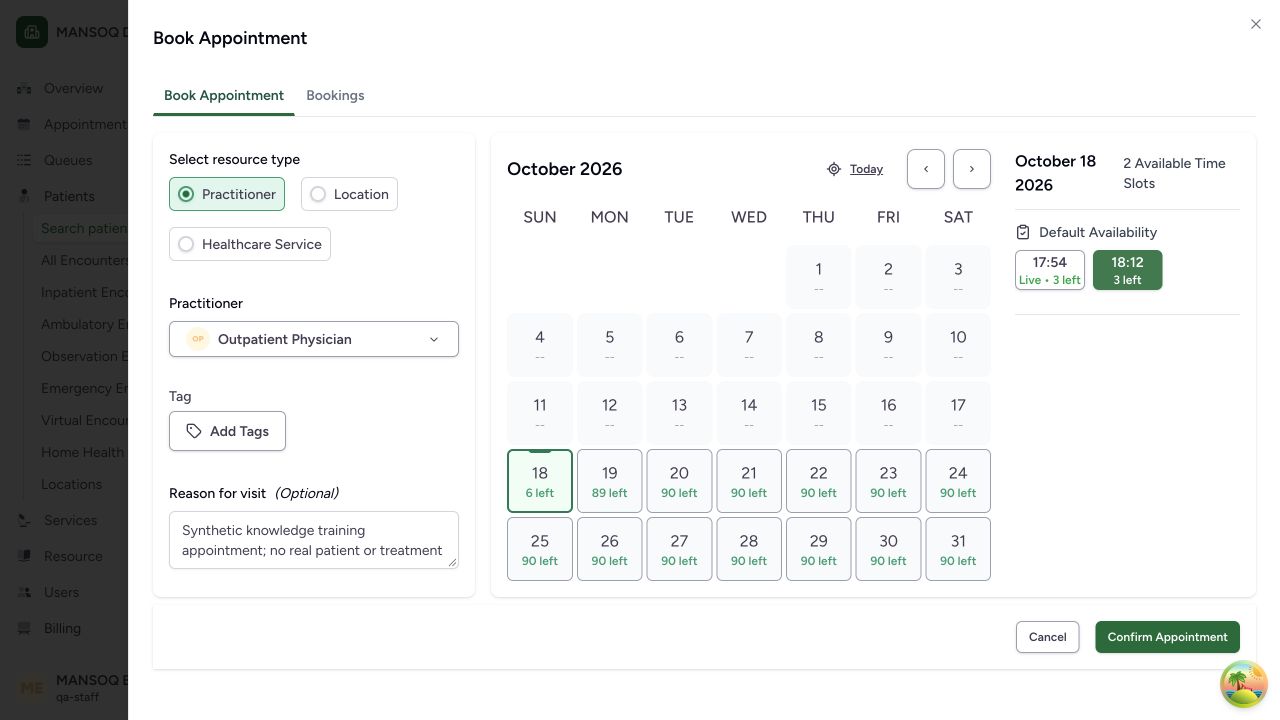
Task: Open Patients in the sidebar
Action: [69, 196]
